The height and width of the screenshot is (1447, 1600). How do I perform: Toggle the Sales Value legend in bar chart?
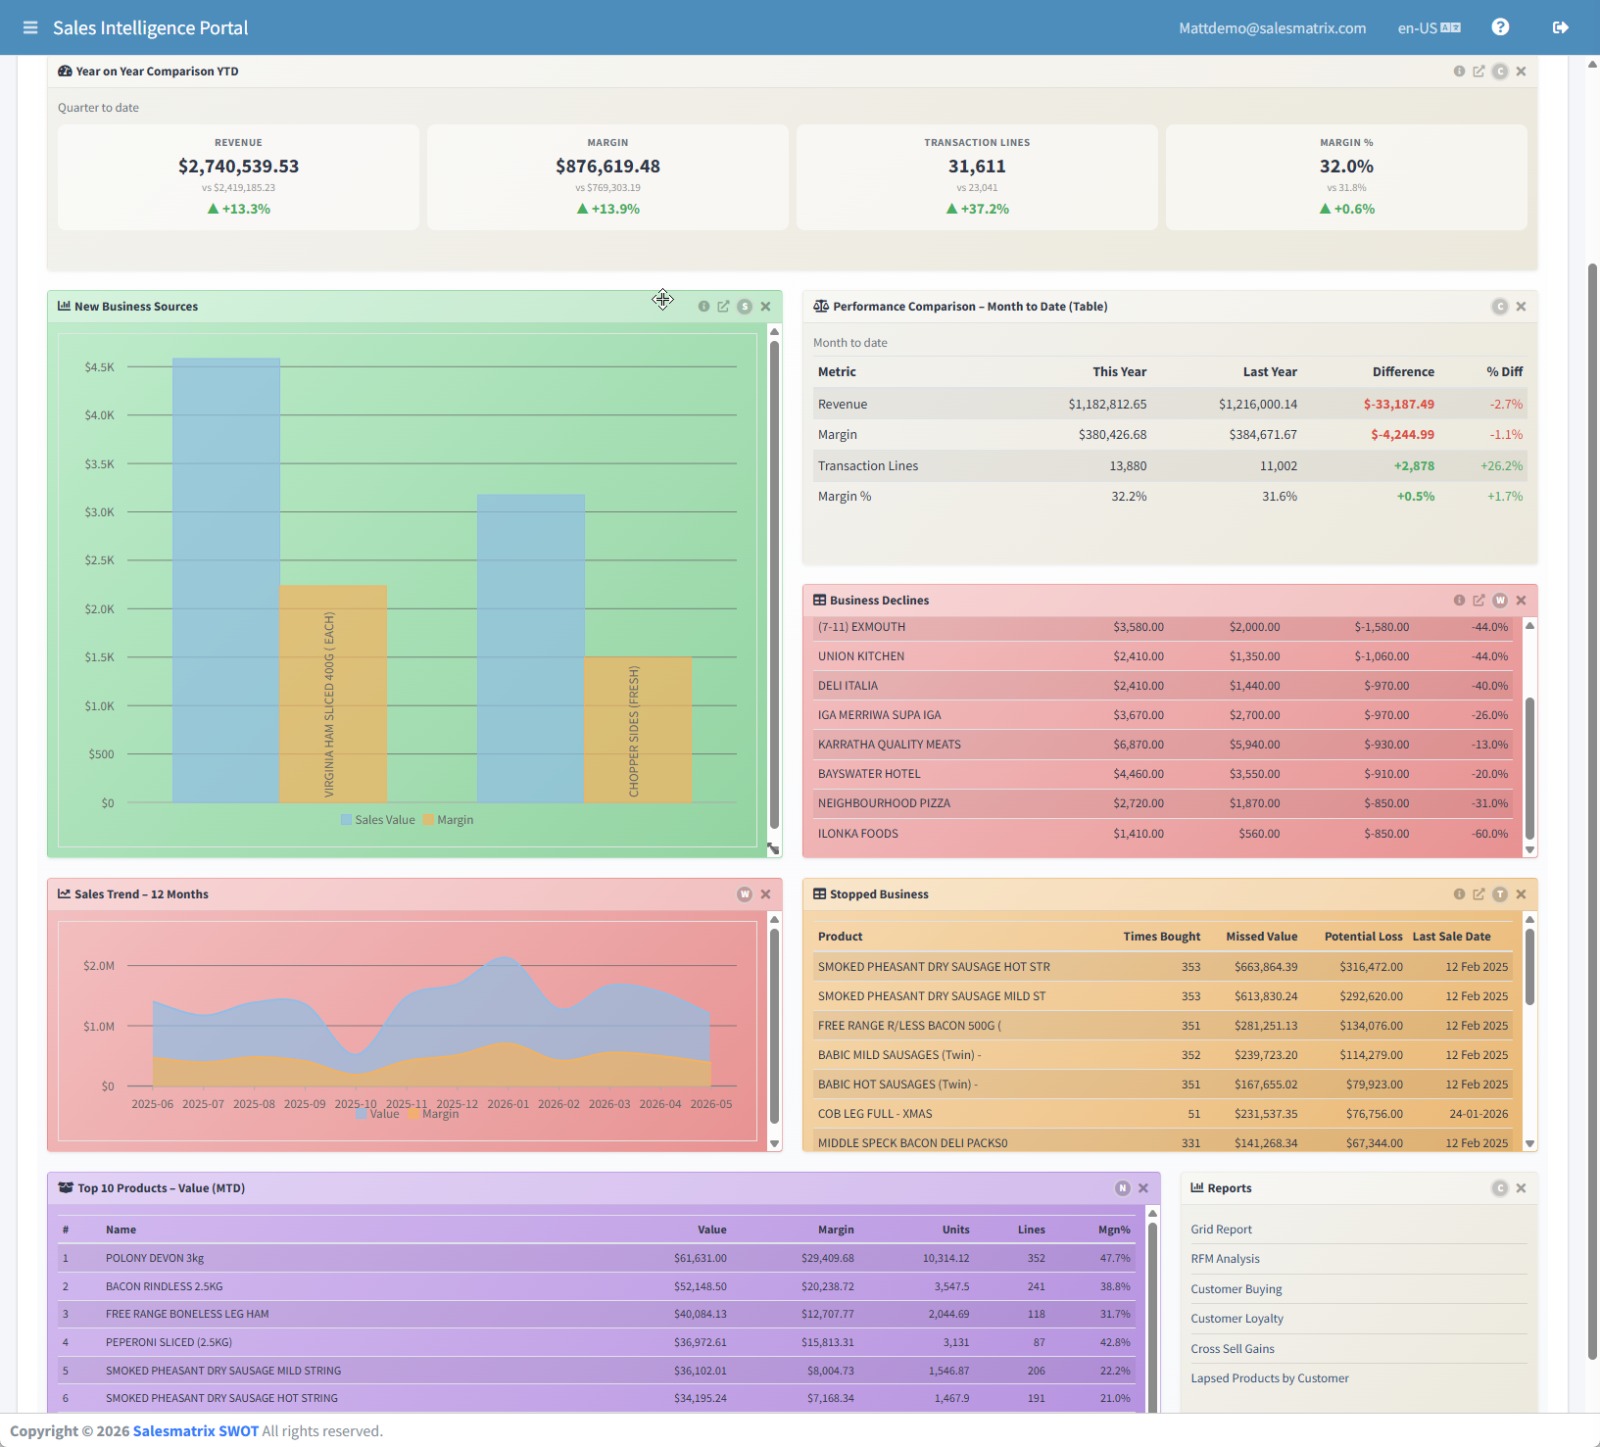pos(377,820)
